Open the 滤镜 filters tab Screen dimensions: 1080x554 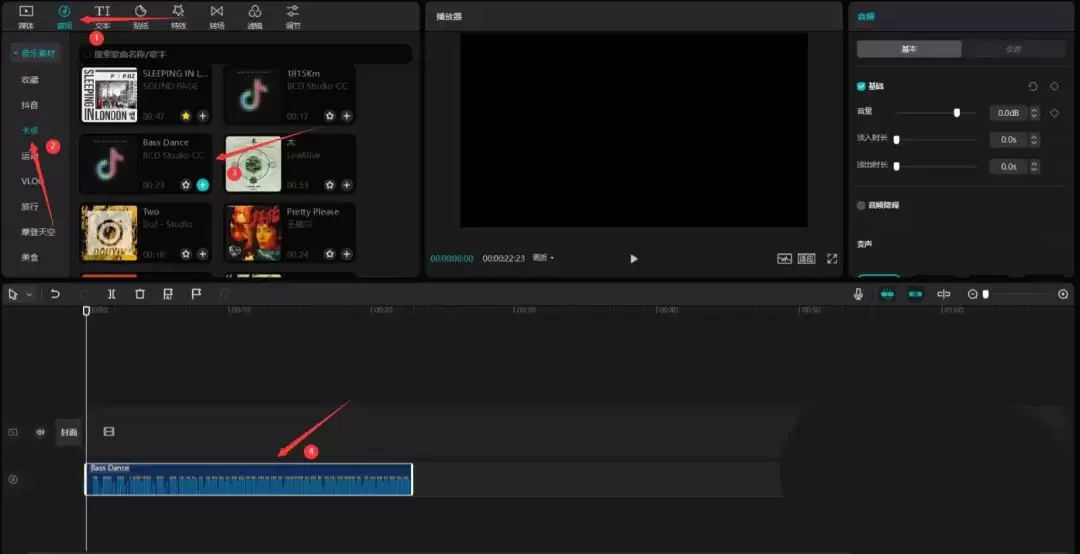click(x=255, y=17)
